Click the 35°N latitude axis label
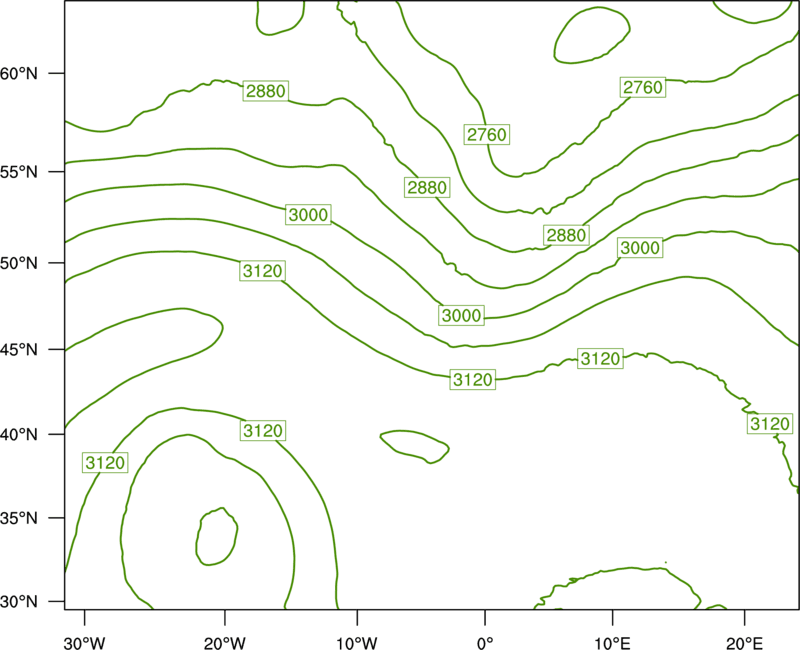Viewport: 800px width, 650px height. (x=19, y=518)
